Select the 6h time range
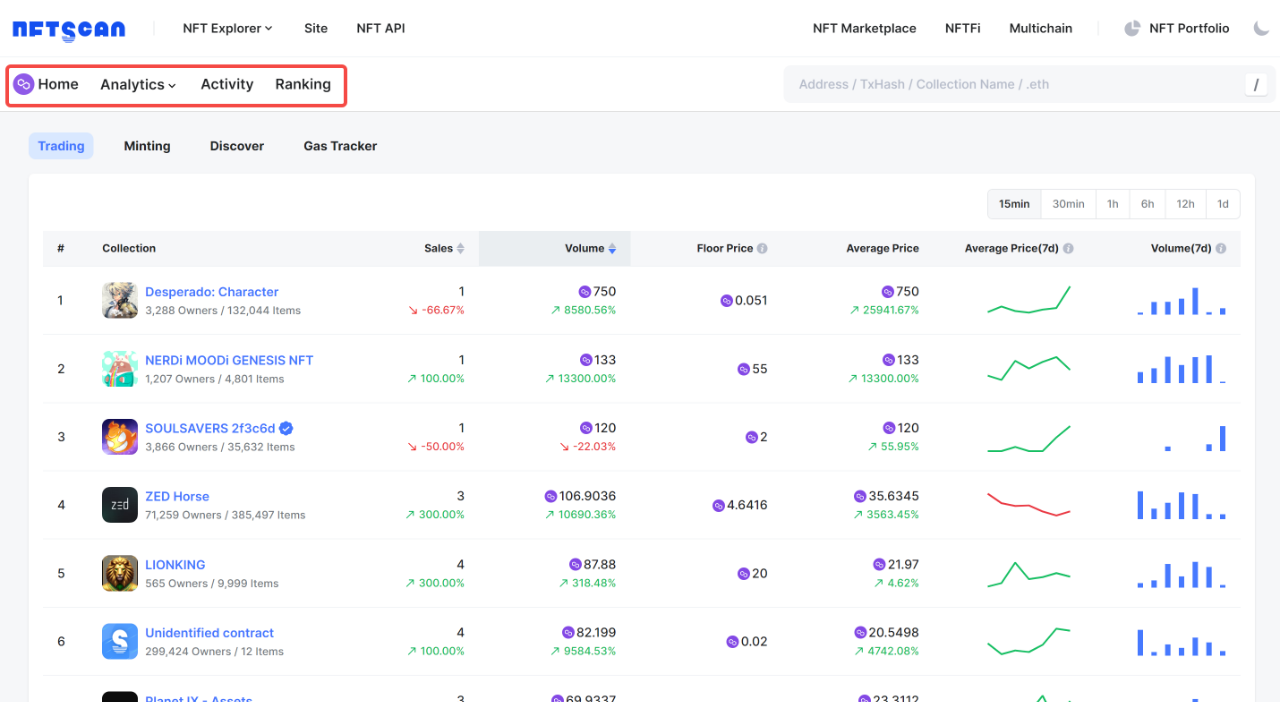Screen dimensions: 1280x702 pos(1147,204)
